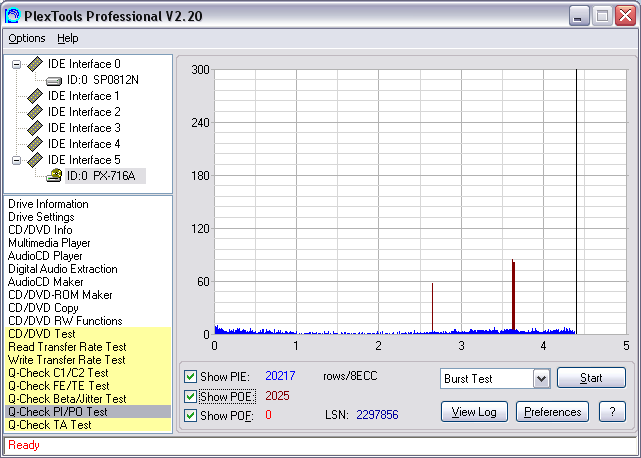Image resolution: width=641 pixels, height=458 pixels.
Task: Collapse the IDE Interface 5 tree node
Action: pyautogui.click(x=16, y=160)
